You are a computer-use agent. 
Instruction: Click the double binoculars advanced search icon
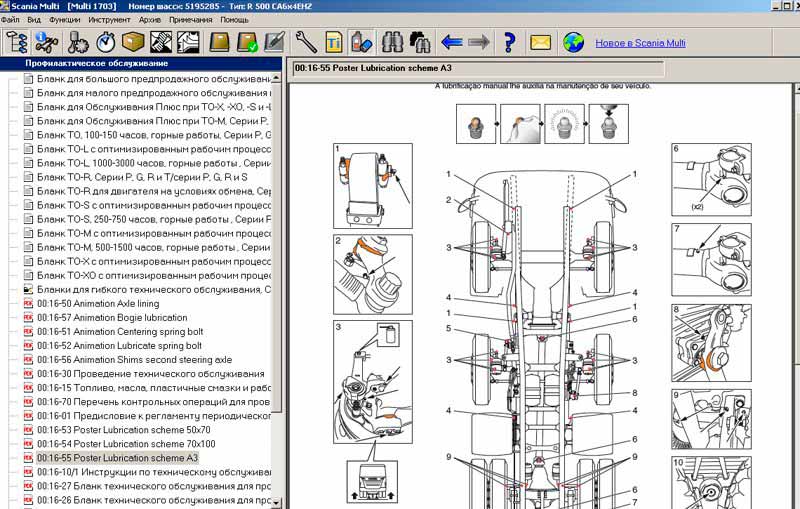coord(420,42)
